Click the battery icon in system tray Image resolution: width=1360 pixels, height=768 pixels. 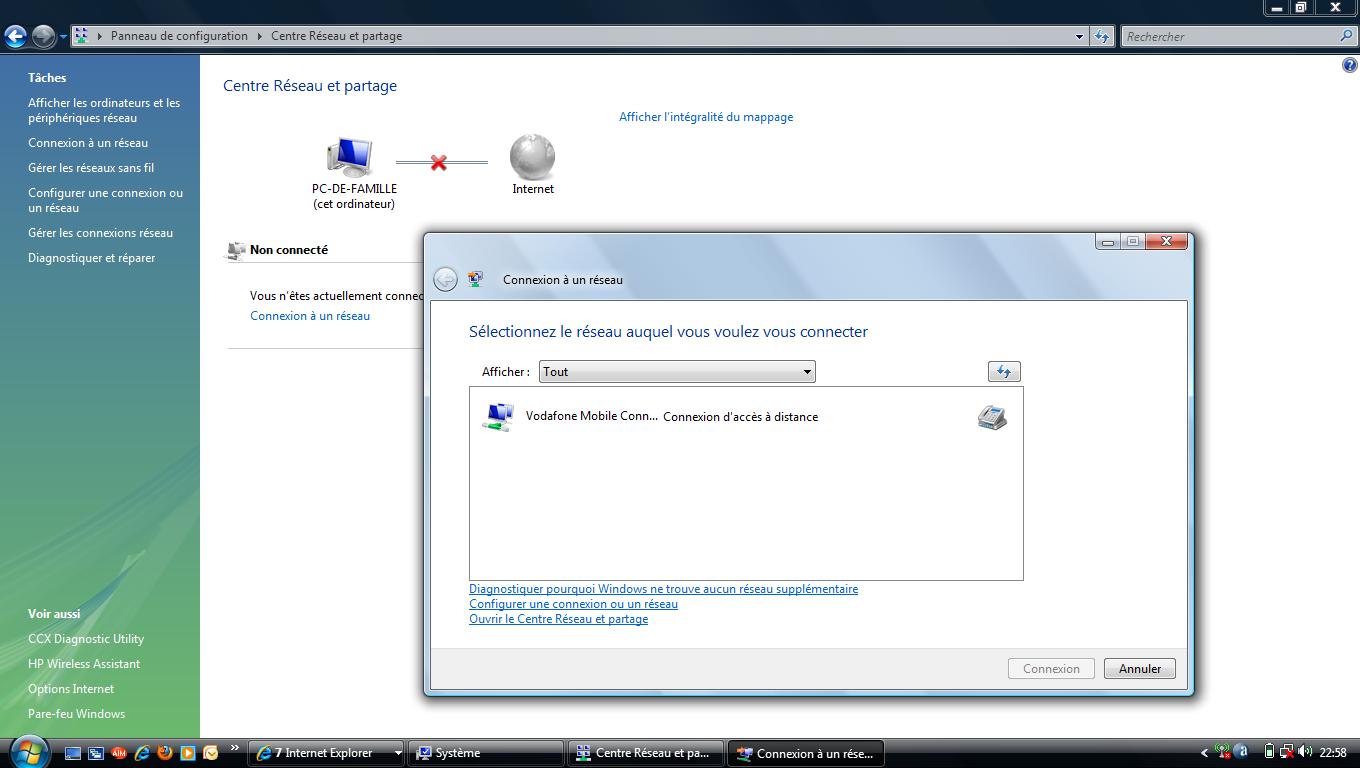click(1269, 752)
